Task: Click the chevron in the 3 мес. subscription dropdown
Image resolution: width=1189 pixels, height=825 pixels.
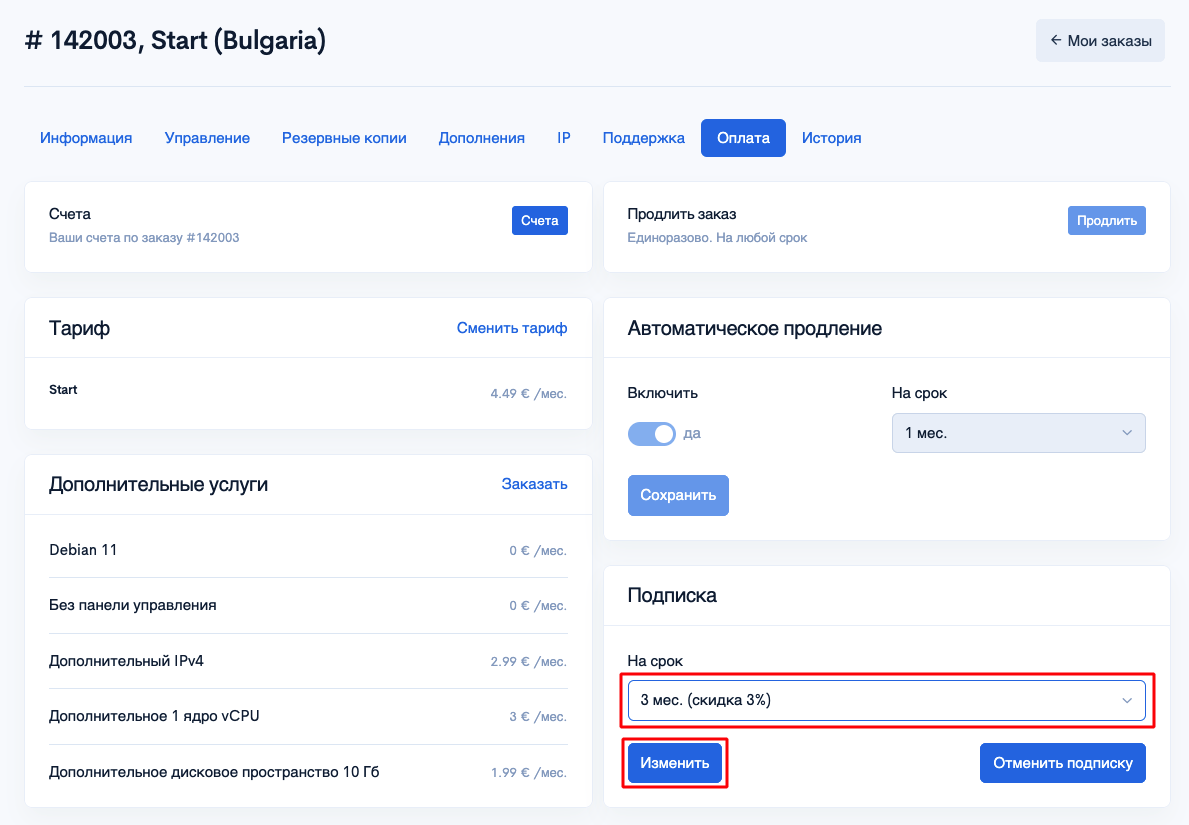Action: 1127,701
